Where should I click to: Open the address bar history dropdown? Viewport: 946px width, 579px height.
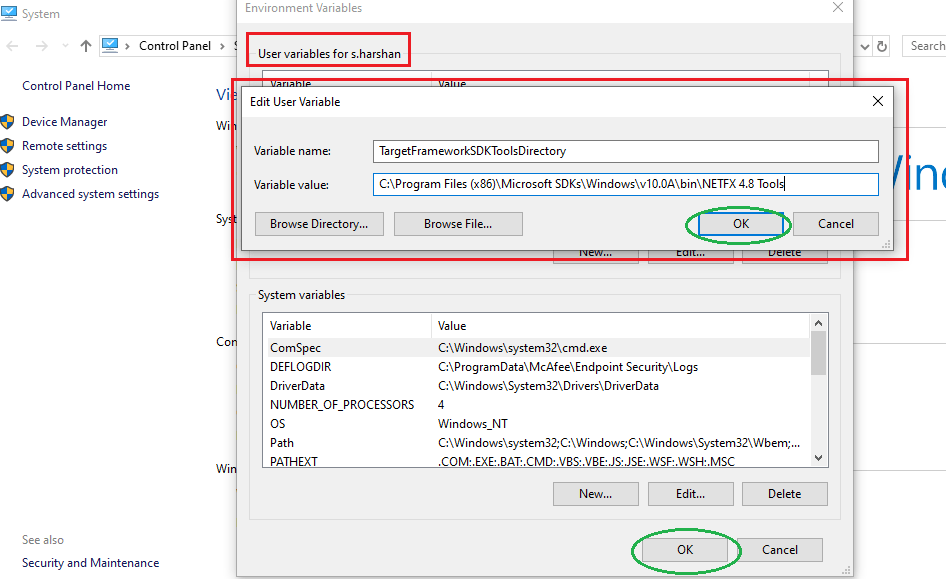tap(864, 46)
